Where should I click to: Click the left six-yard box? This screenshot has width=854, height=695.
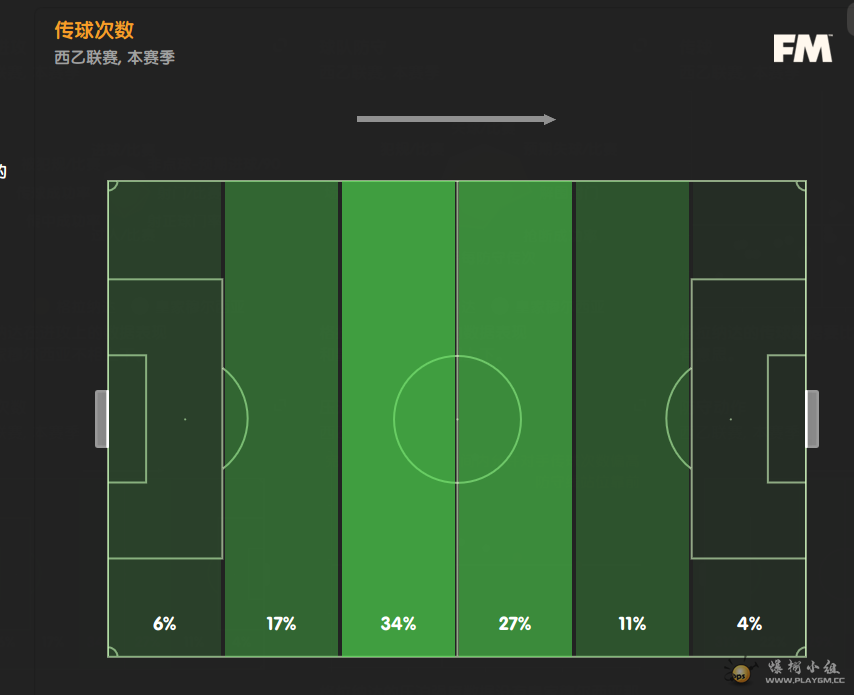click(127, 419)
